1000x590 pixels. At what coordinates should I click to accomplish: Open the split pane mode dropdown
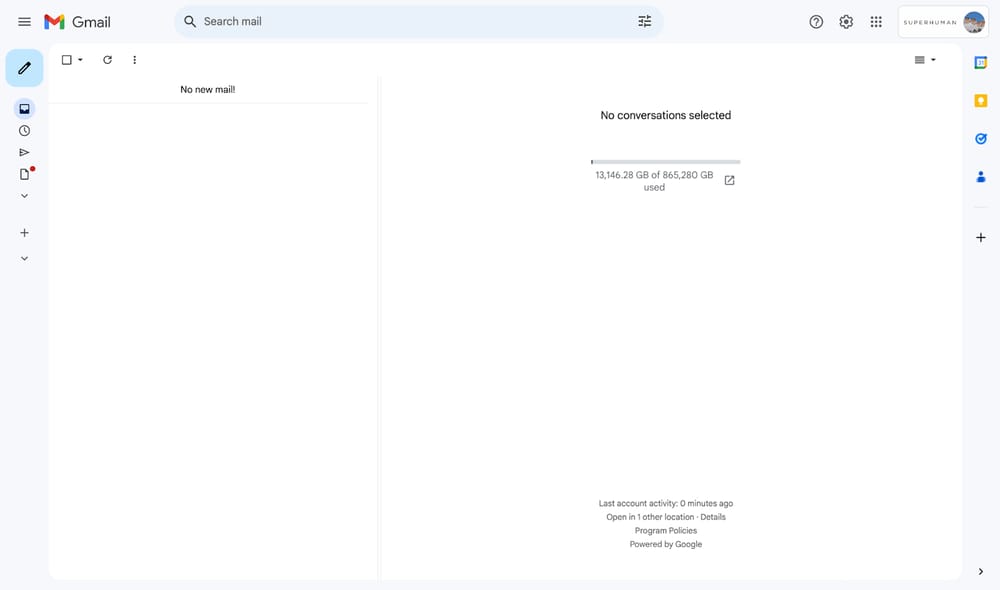[923, 59]
